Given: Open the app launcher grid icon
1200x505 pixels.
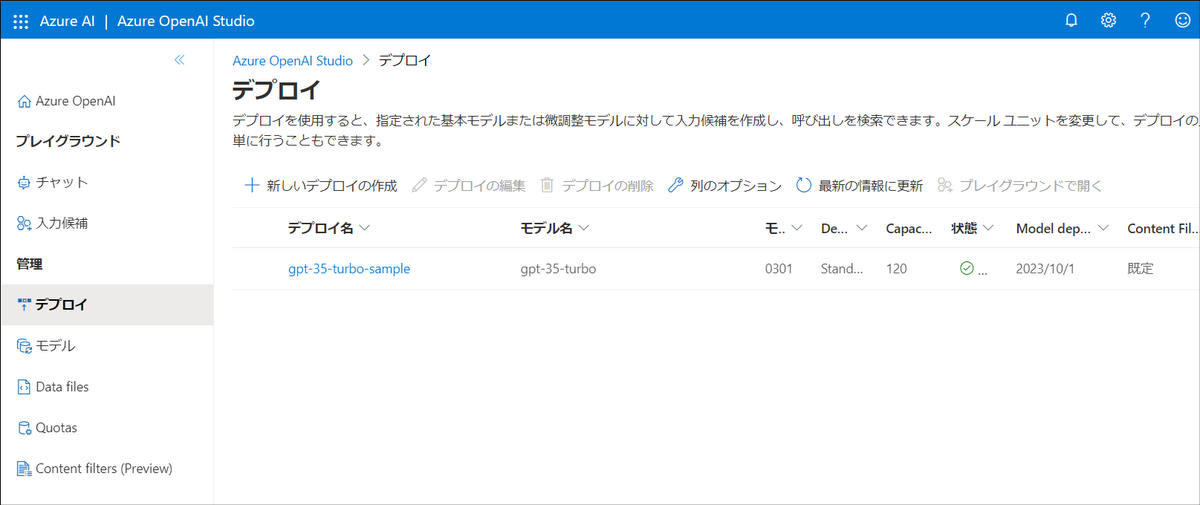Looking at the screenshot, I should tap(20, 20).
